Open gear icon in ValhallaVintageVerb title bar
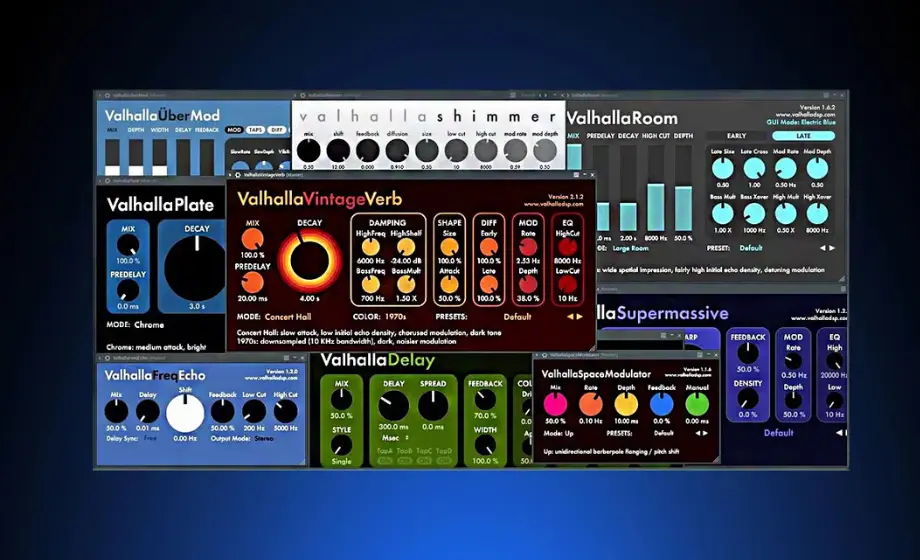The height and width of the screenshot is (560, 920). pos(238,175)
